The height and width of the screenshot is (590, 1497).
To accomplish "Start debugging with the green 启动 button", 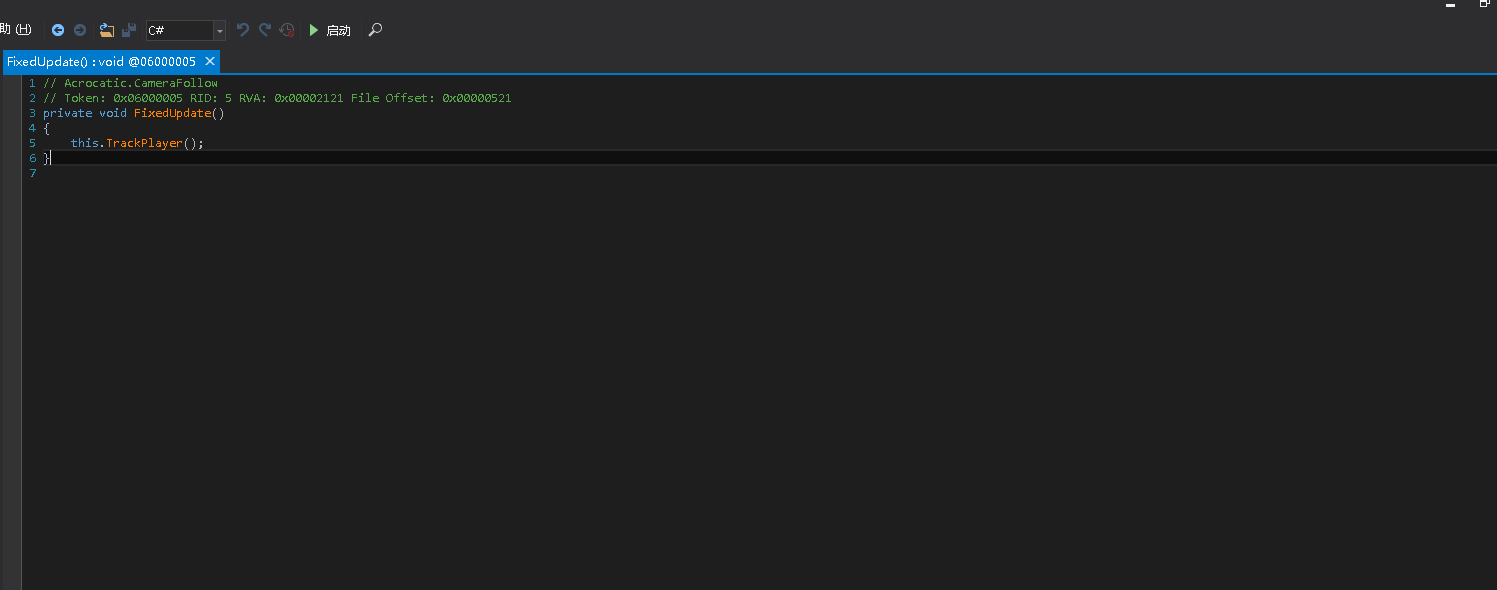I will coord(329,30).
